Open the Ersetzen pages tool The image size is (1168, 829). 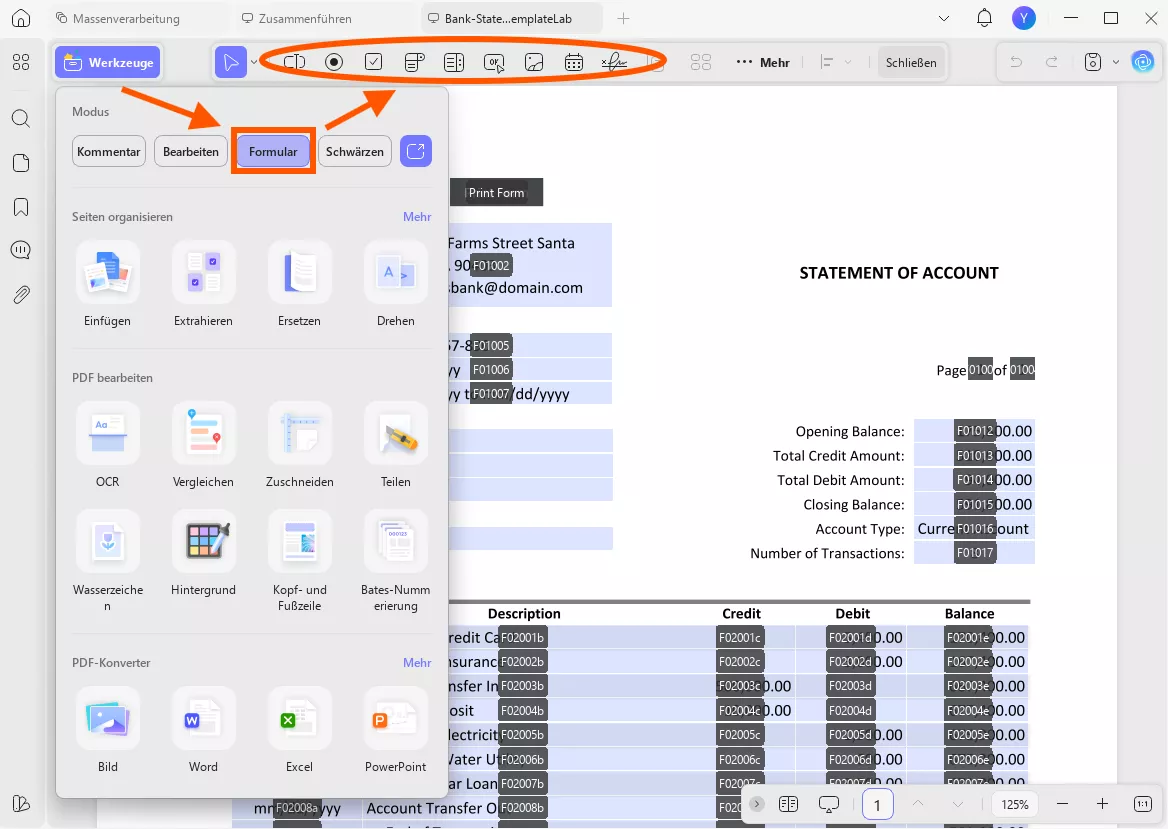(299, 286)
